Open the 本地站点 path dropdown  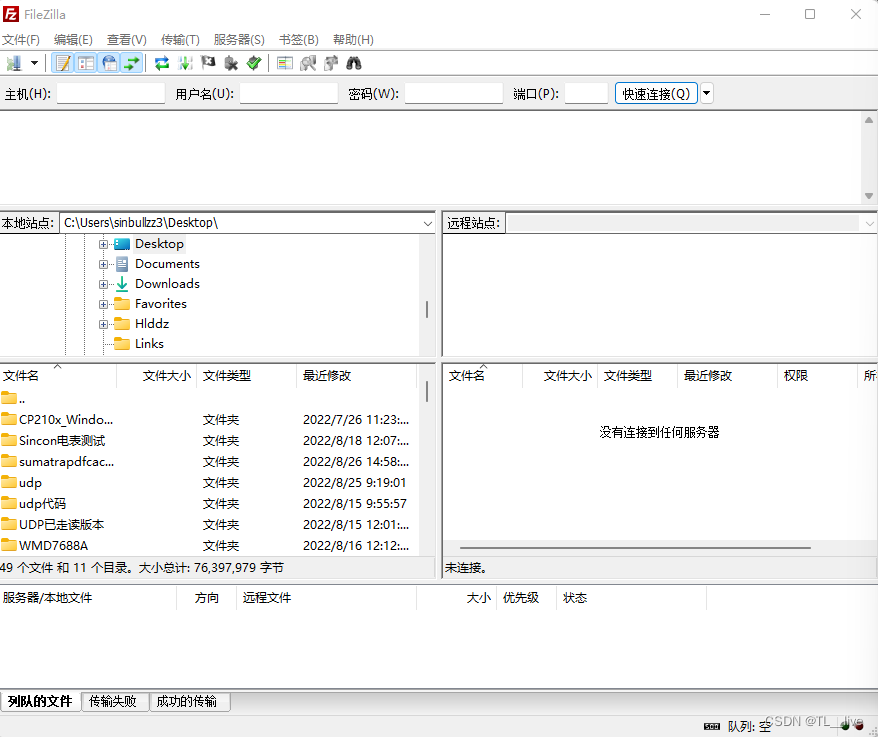click(428, 223)
